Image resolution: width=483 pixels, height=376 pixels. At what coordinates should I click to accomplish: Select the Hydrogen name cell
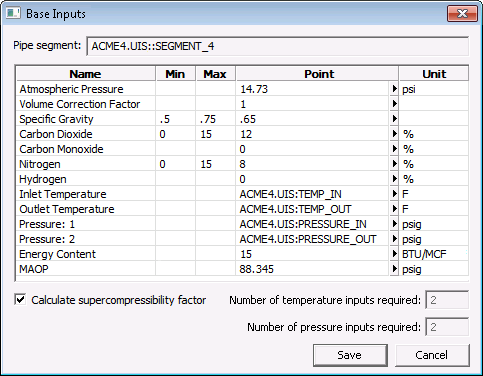[86, 179]
